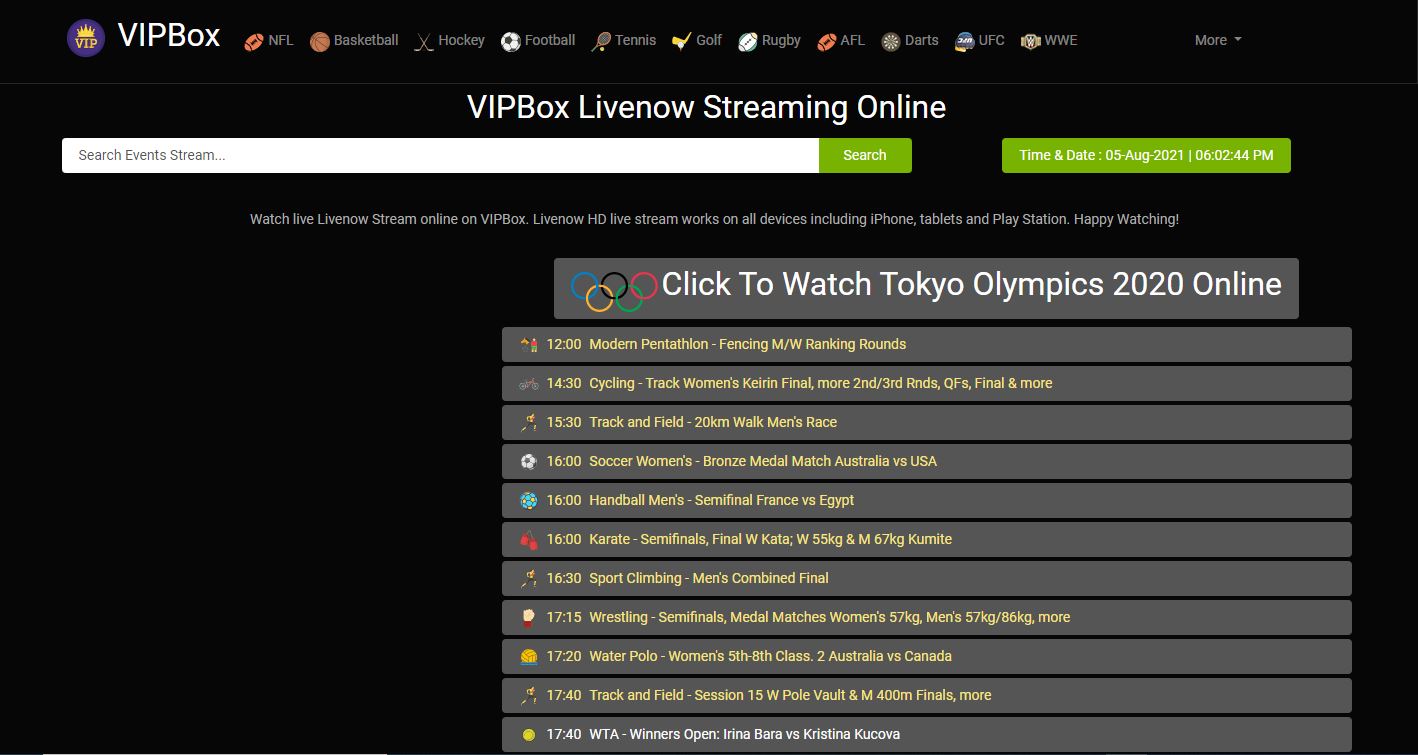Click the Darts board icon

click(x=891, y=42)
